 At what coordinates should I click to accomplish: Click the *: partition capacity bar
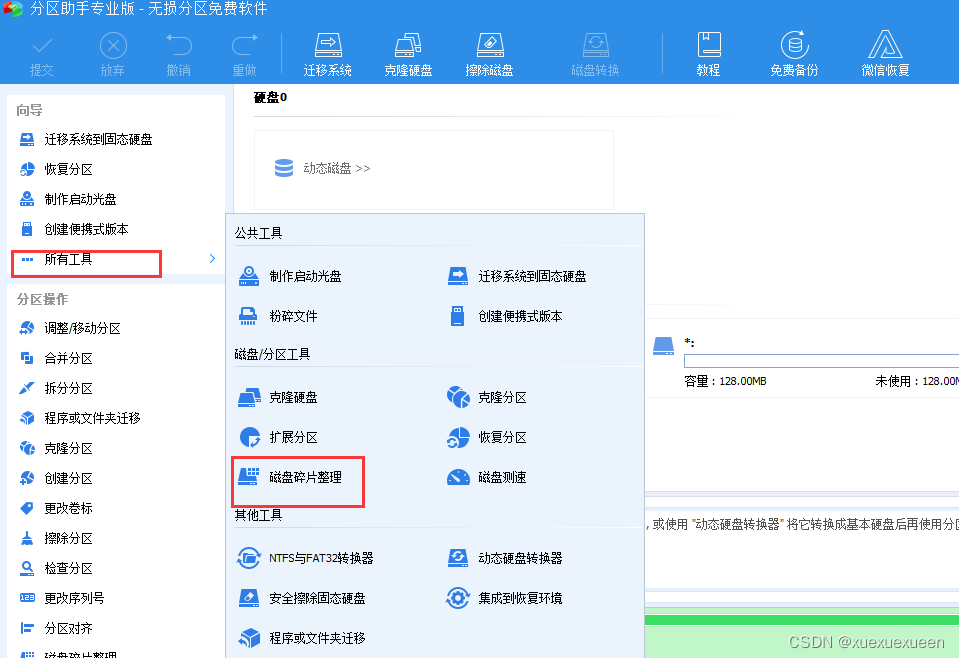tap(821, 361)
